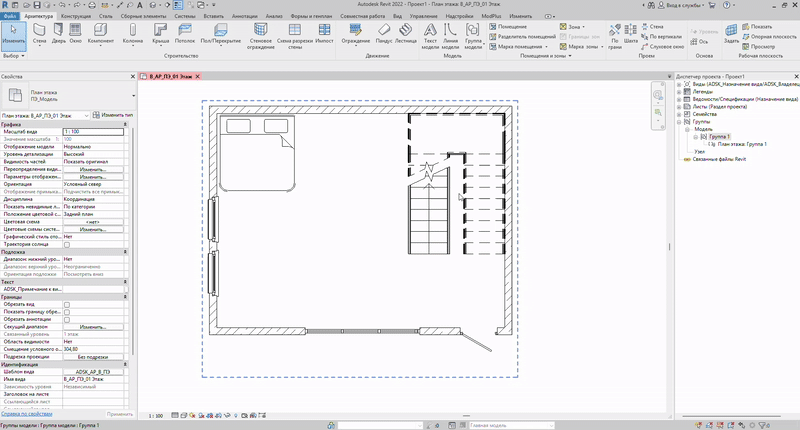This screenshot has height=430, width=800.
Task: Collapse the Группы tree node
Action: (680, 122)
